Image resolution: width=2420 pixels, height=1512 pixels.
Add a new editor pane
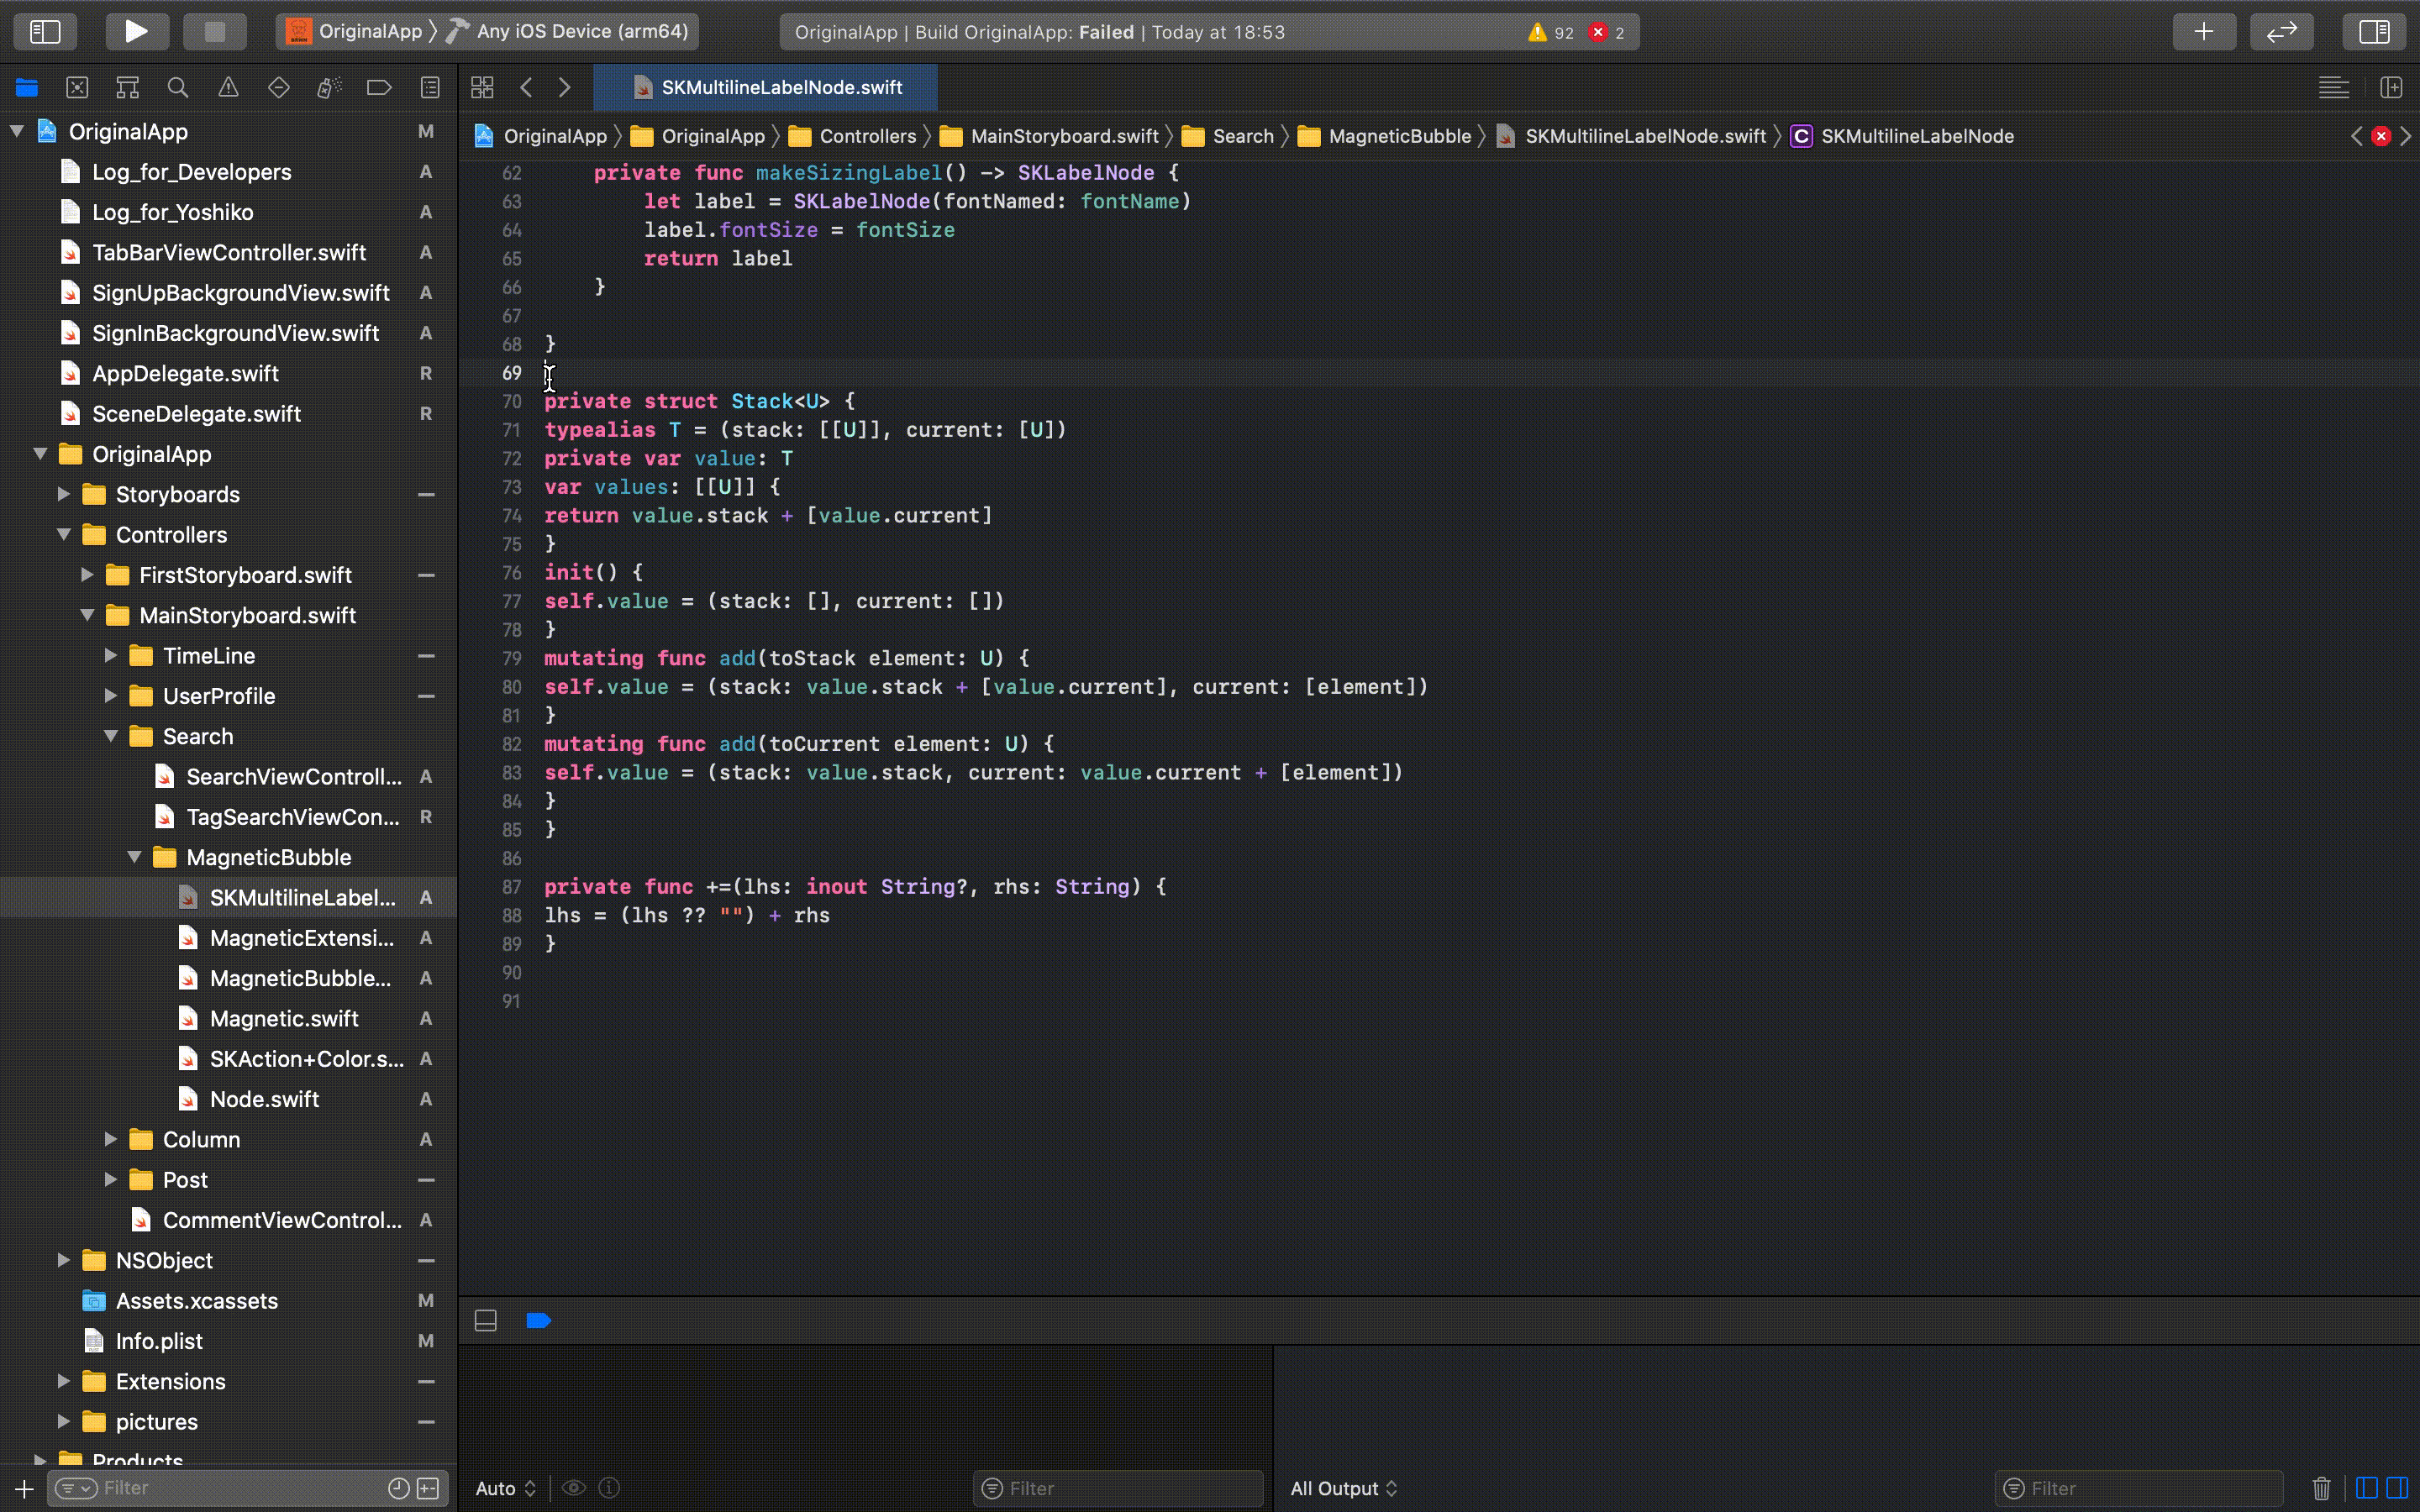tap(2392, 87)
